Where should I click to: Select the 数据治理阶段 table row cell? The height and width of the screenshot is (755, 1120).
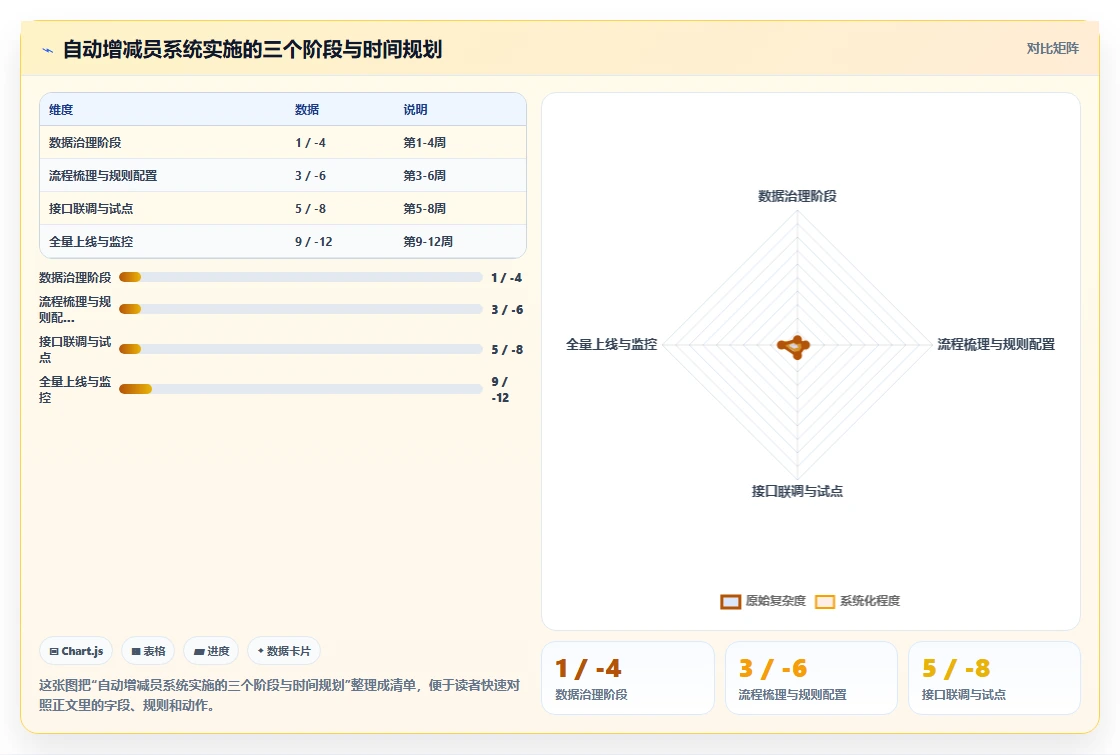coord(85,142)
